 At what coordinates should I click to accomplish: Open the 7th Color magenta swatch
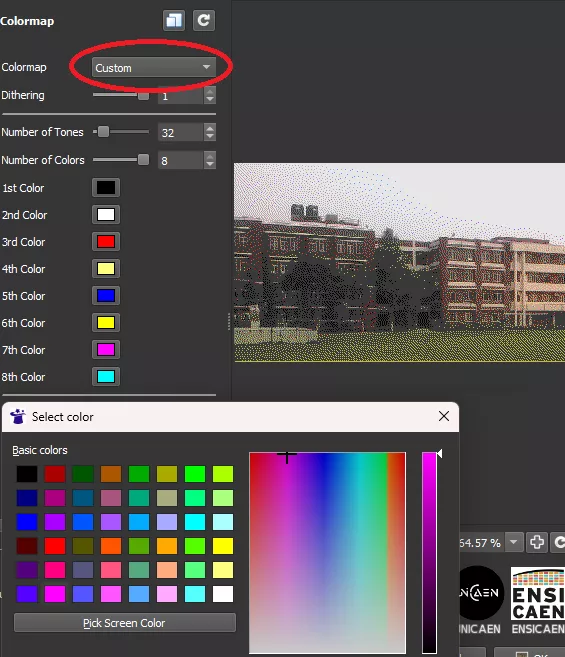(x=106, y=349)
